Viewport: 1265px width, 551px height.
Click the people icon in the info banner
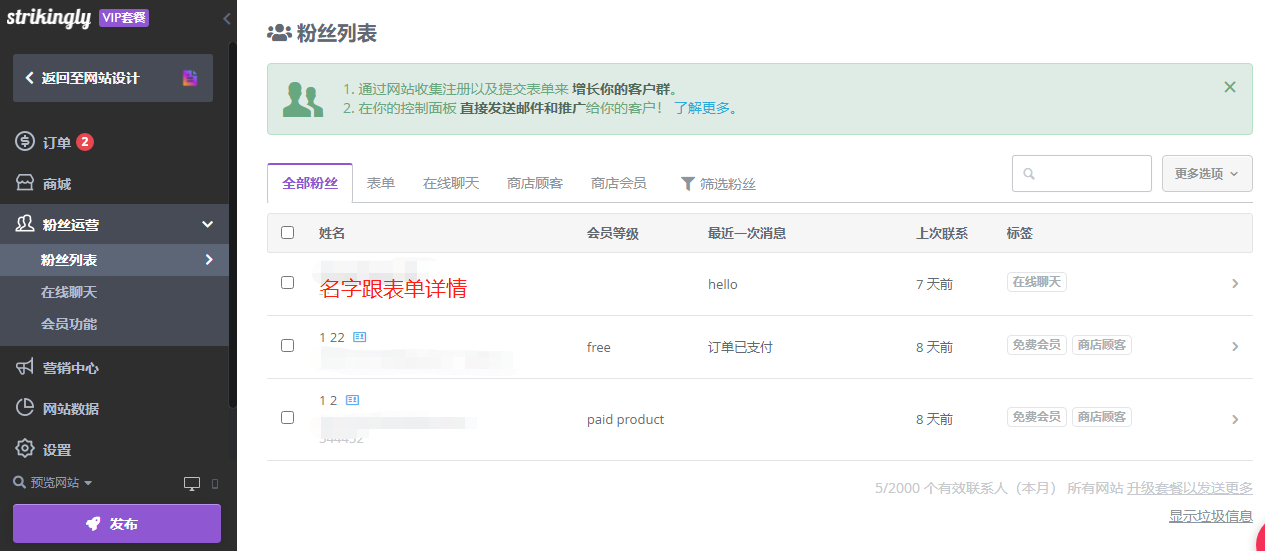point(303,99)
